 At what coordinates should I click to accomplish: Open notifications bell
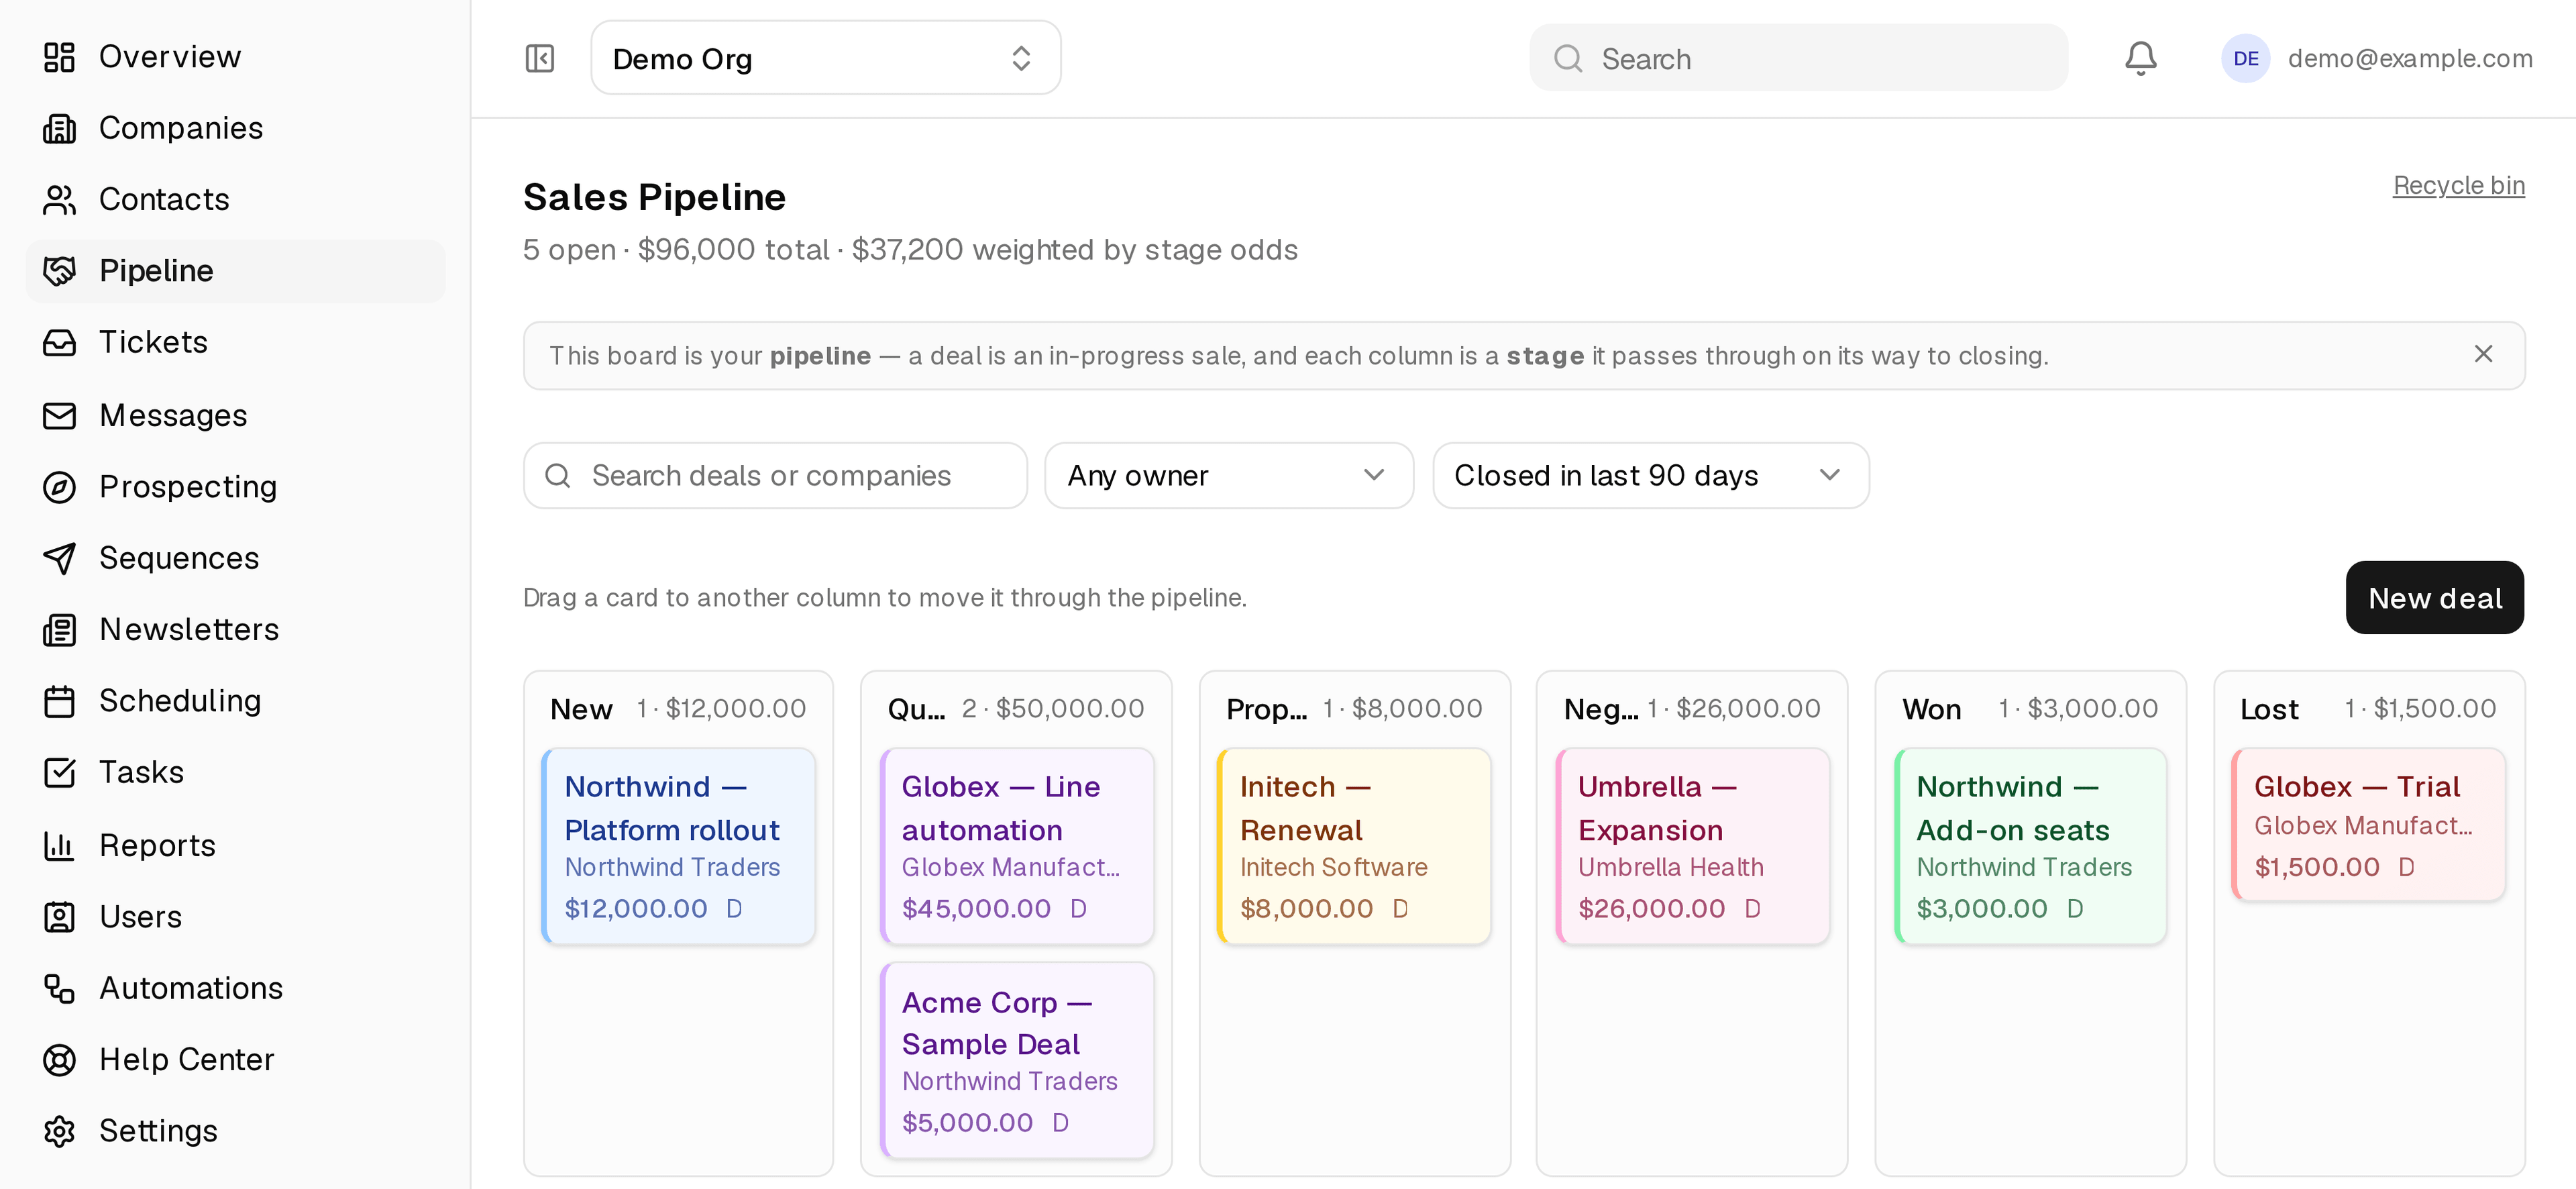pyautogui.click(x=2140, y=58)
